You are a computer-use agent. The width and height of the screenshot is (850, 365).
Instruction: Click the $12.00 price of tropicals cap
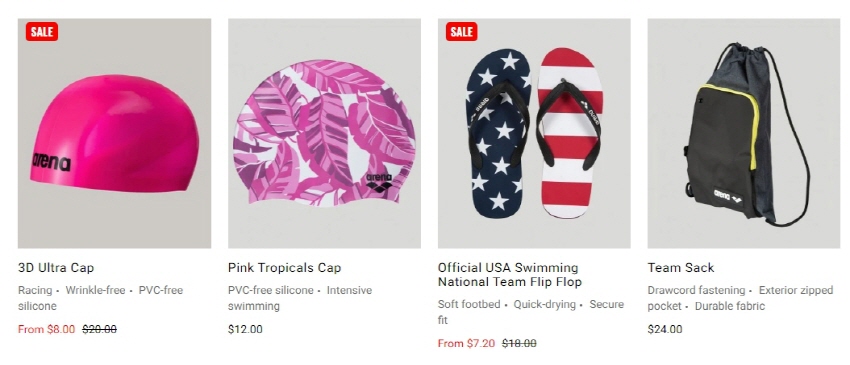pos(245,329)
